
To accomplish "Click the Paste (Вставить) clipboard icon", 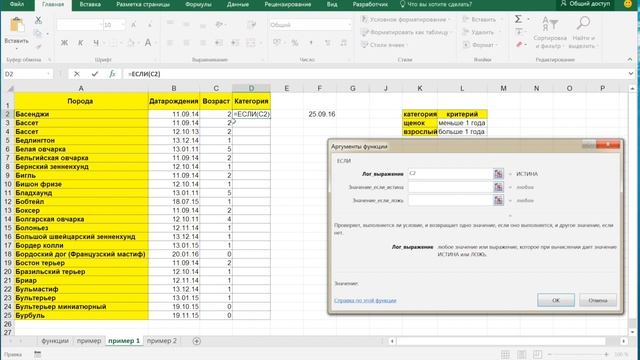I will (x=17, y=25).
